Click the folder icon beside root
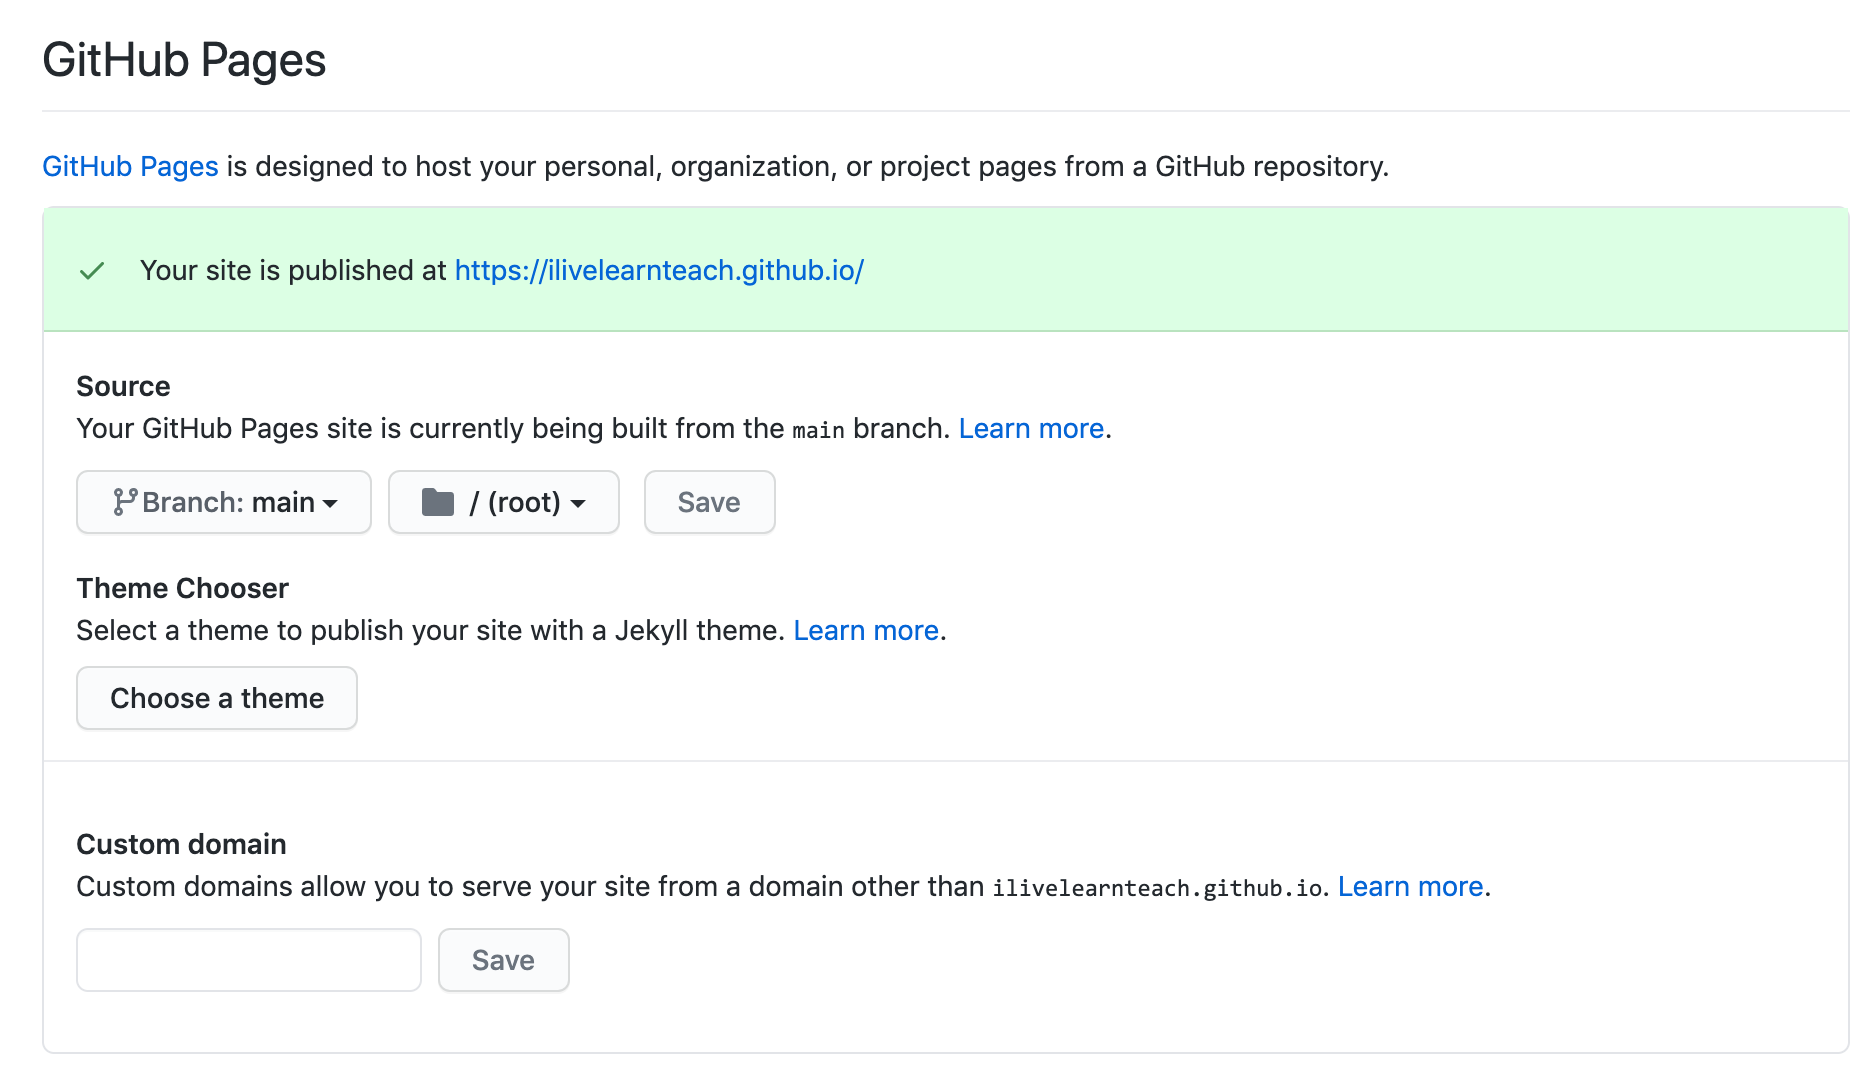The height and width of the screenshot is (1088, 1874). click(438, 502)
